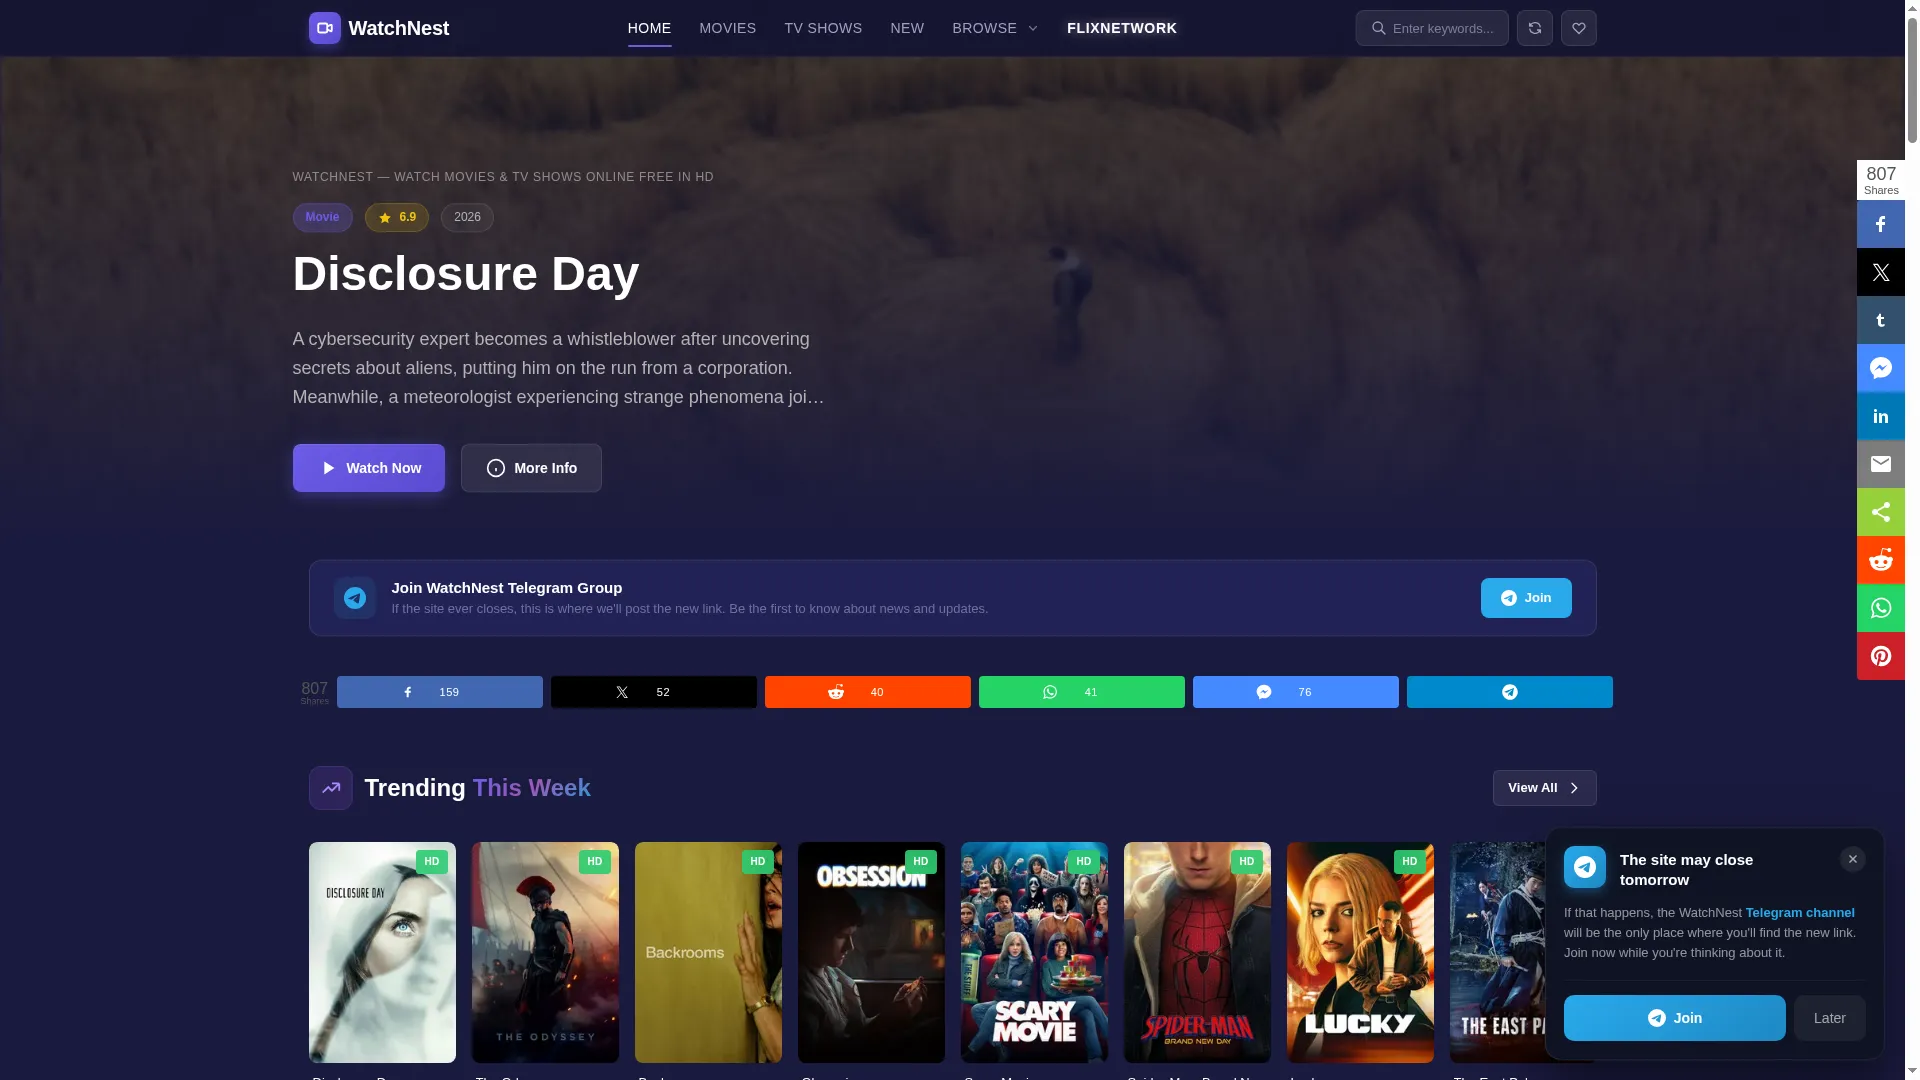
Task: Click the green generic share icon in sidebar
Action: pyautogui.click(x=1880, y=512)
